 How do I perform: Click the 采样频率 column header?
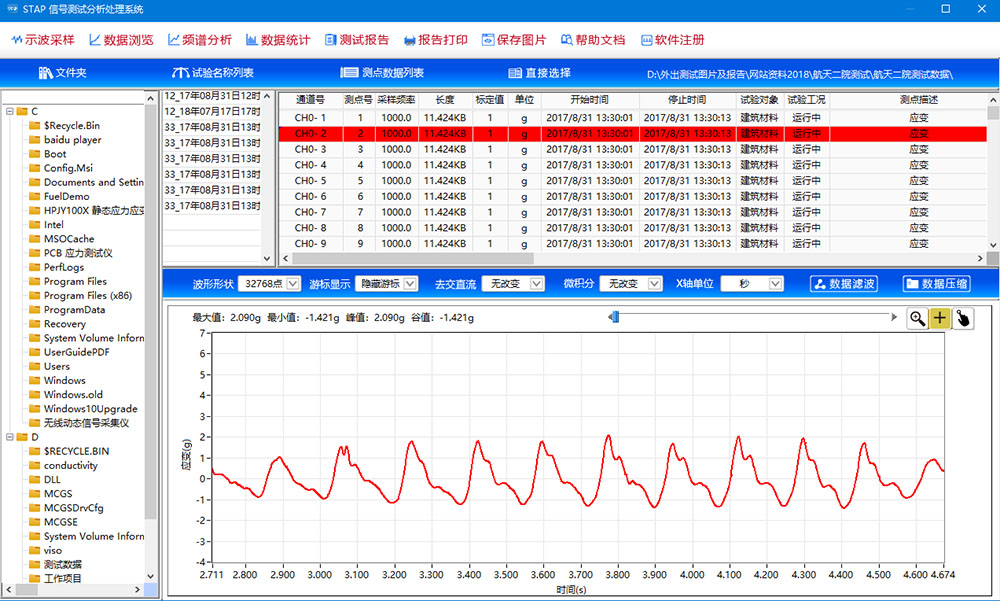pyautogui.click(x=395, y=100)
